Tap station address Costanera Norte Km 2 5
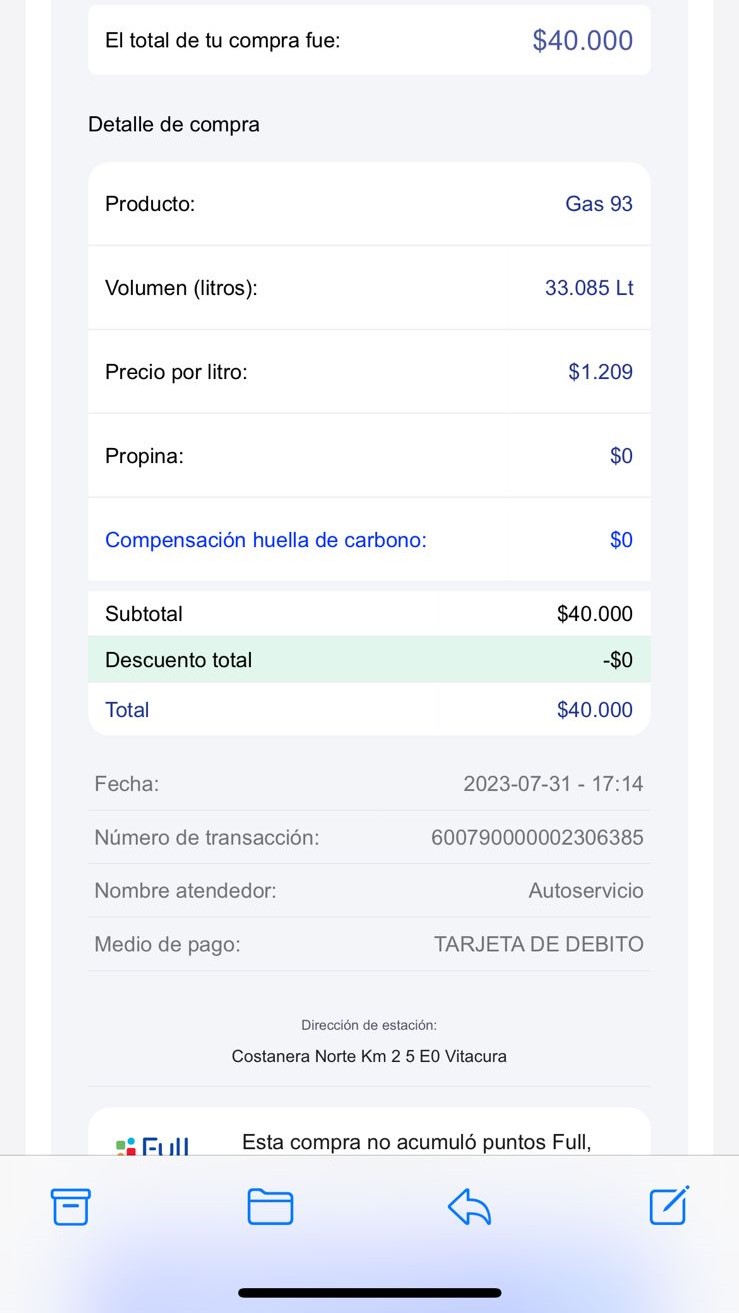The image size is (739, 1313). click(x=369, y=1056)
